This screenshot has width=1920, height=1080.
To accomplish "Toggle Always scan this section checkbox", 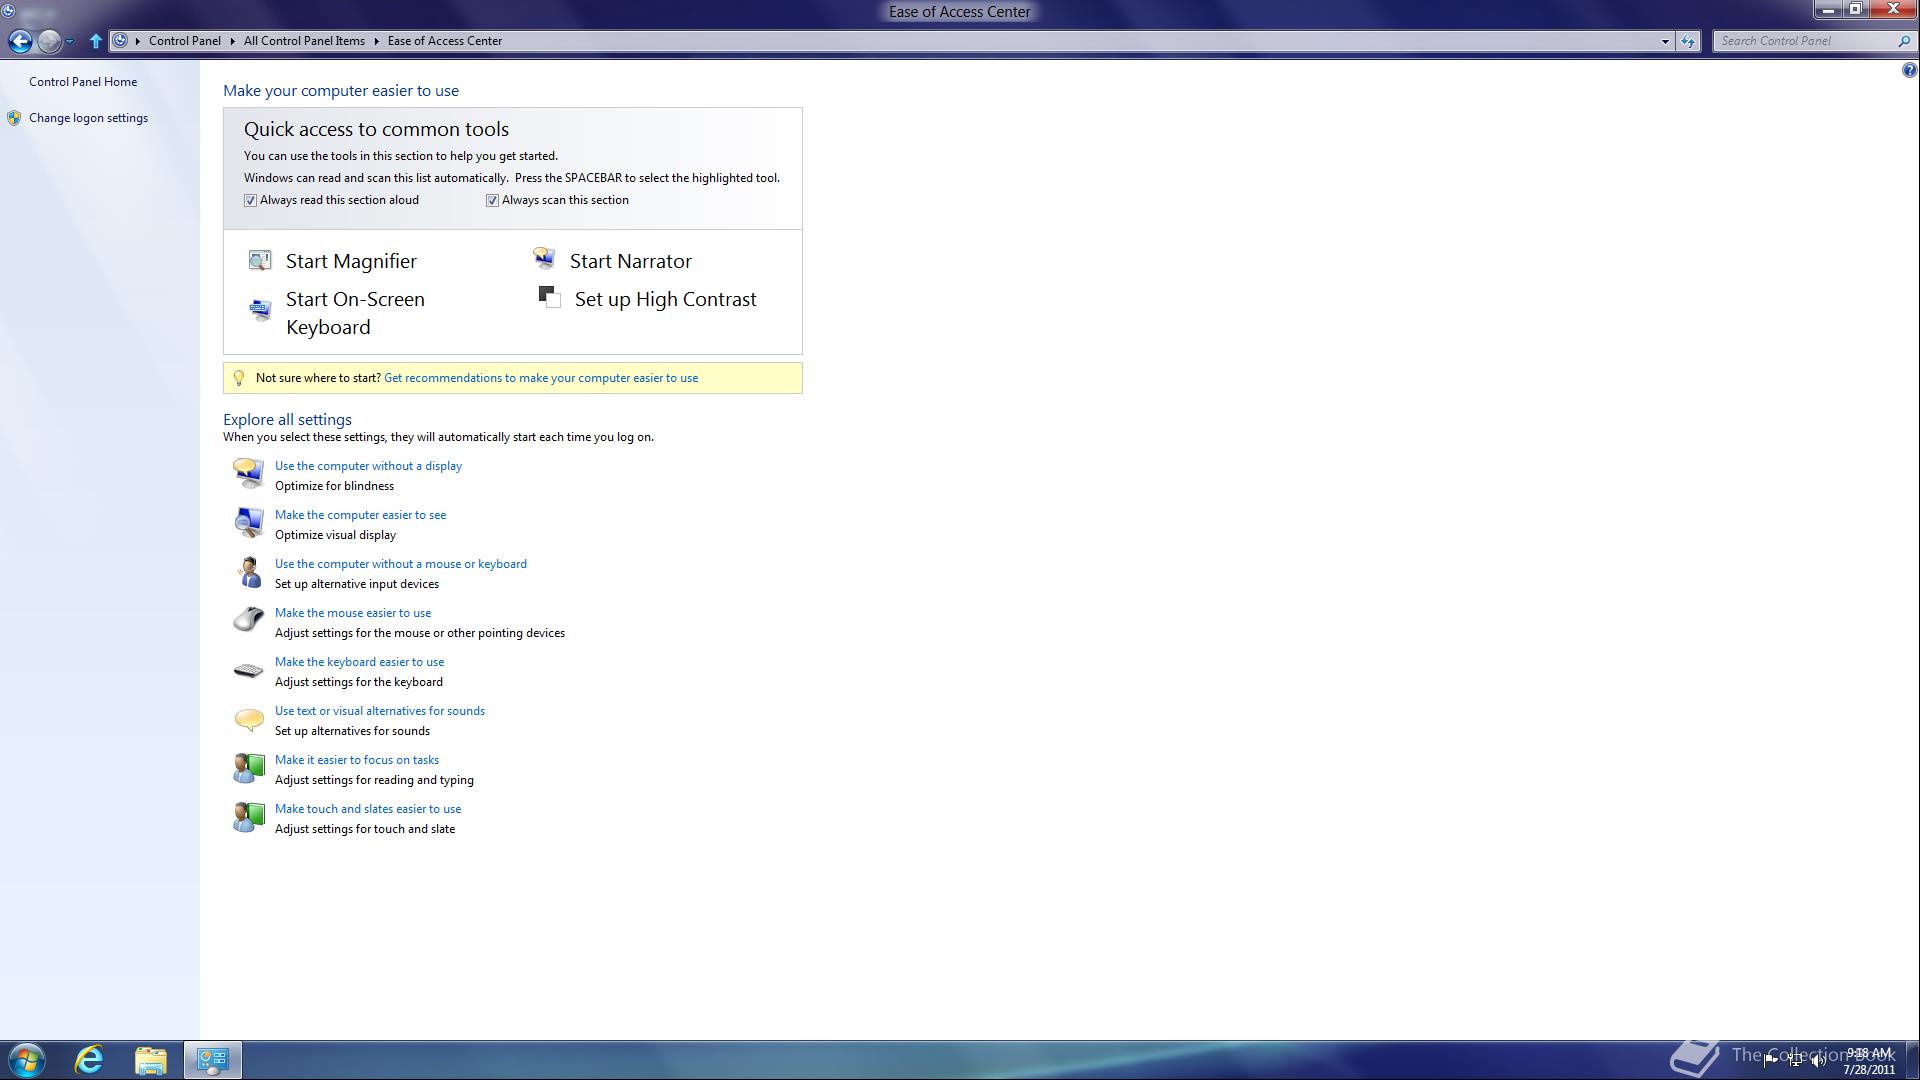I will pos(492,201).
